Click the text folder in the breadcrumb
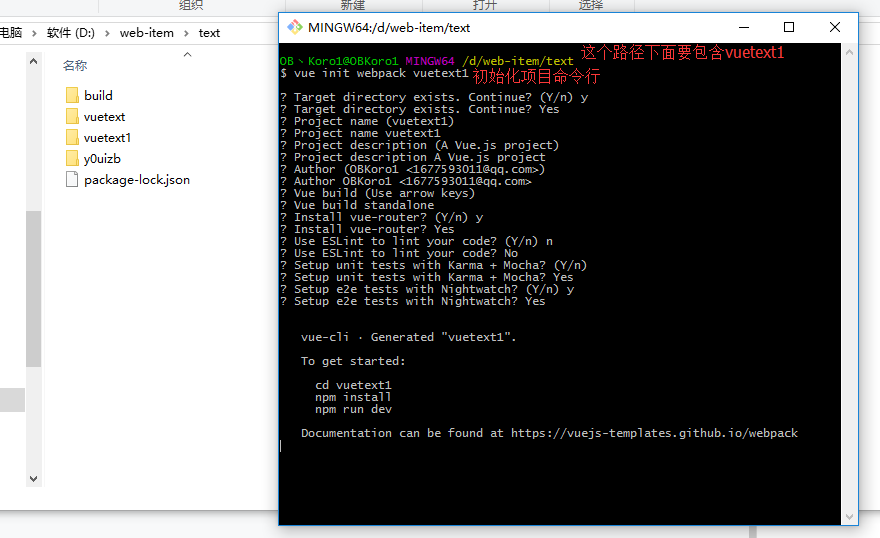 [209, 33]
